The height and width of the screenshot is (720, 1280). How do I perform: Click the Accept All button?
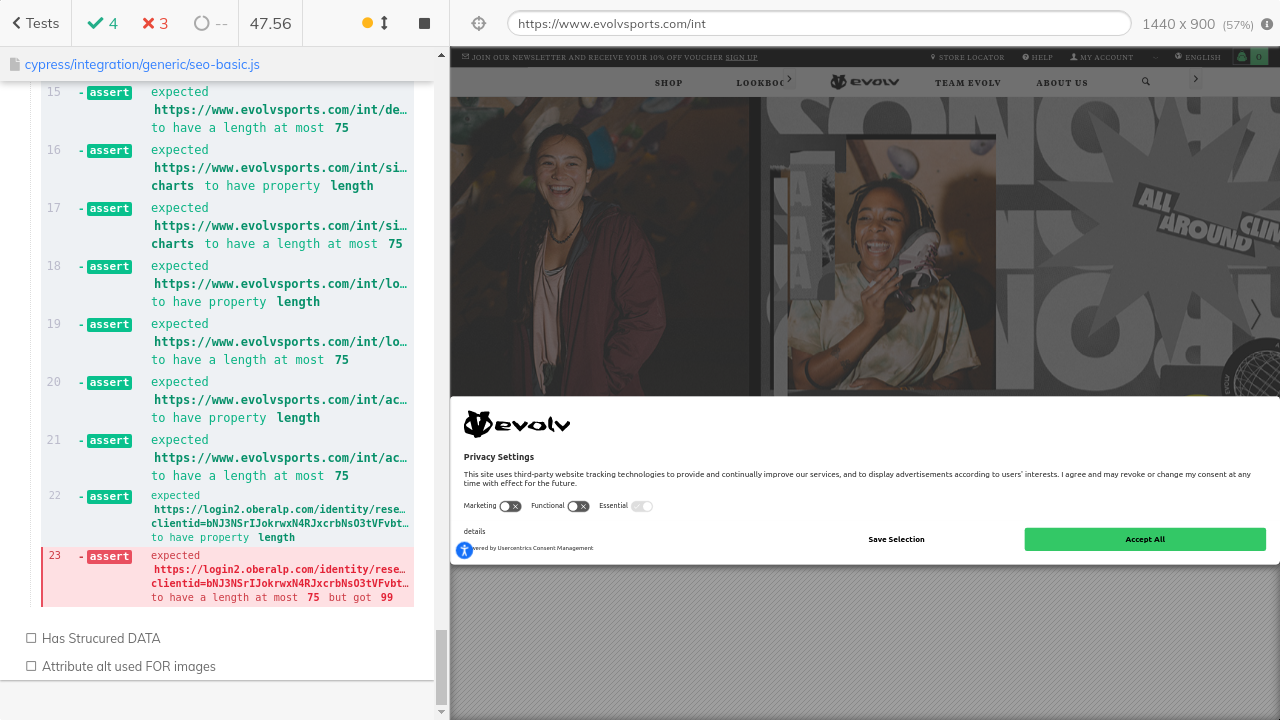1145,539
